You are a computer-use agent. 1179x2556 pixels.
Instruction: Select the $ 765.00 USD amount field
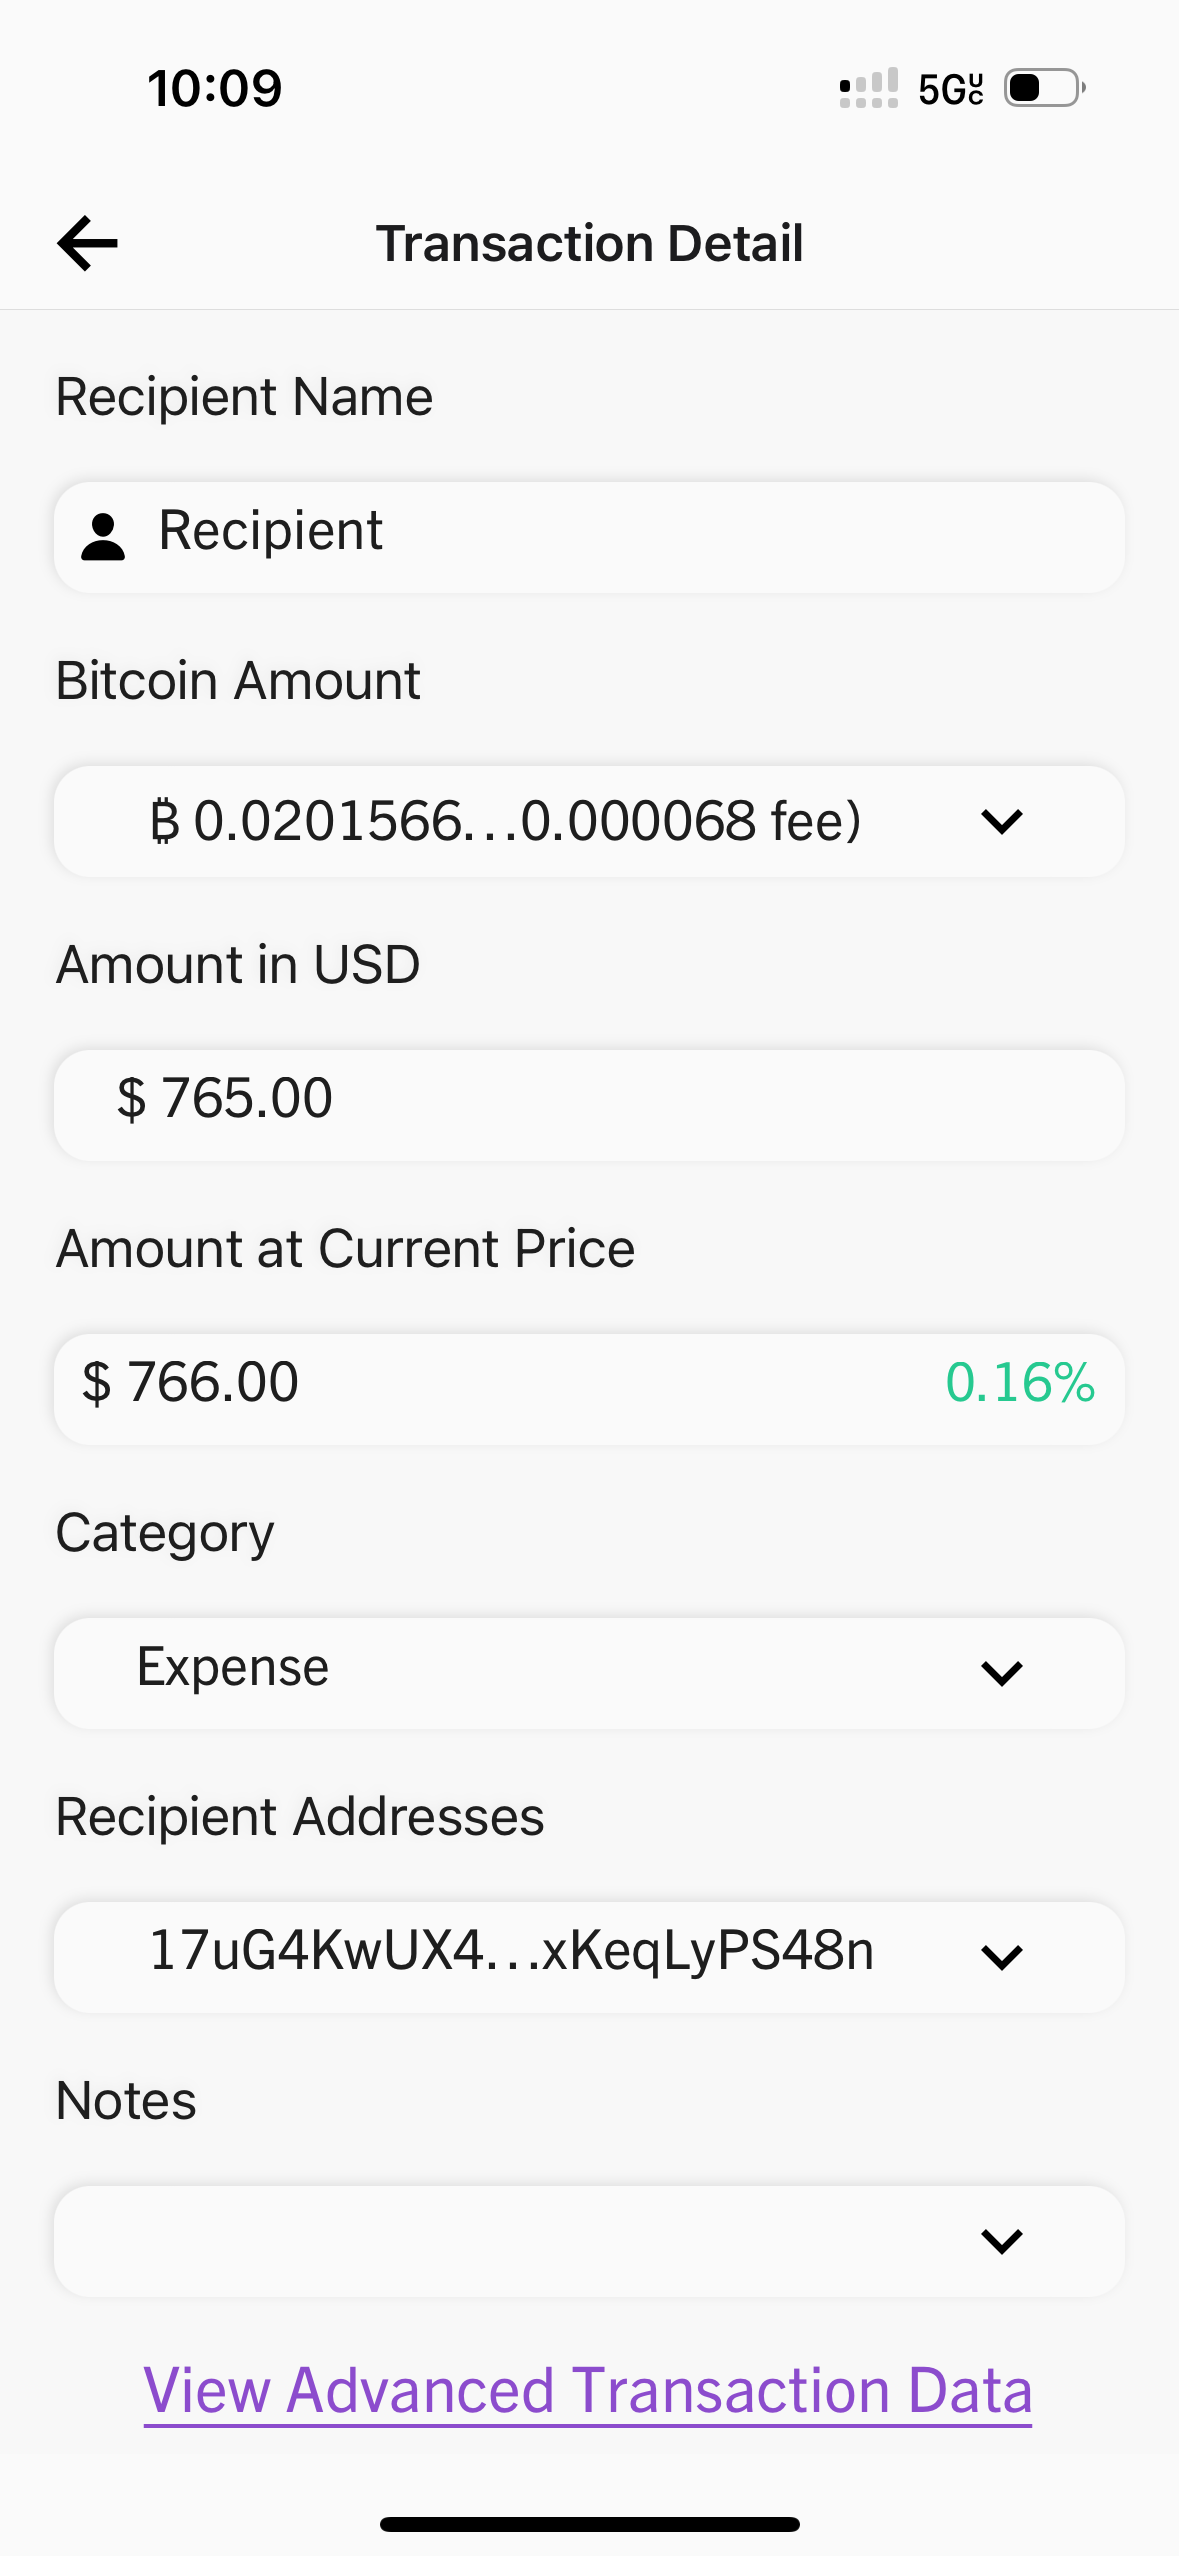[x=588, y=1105]
